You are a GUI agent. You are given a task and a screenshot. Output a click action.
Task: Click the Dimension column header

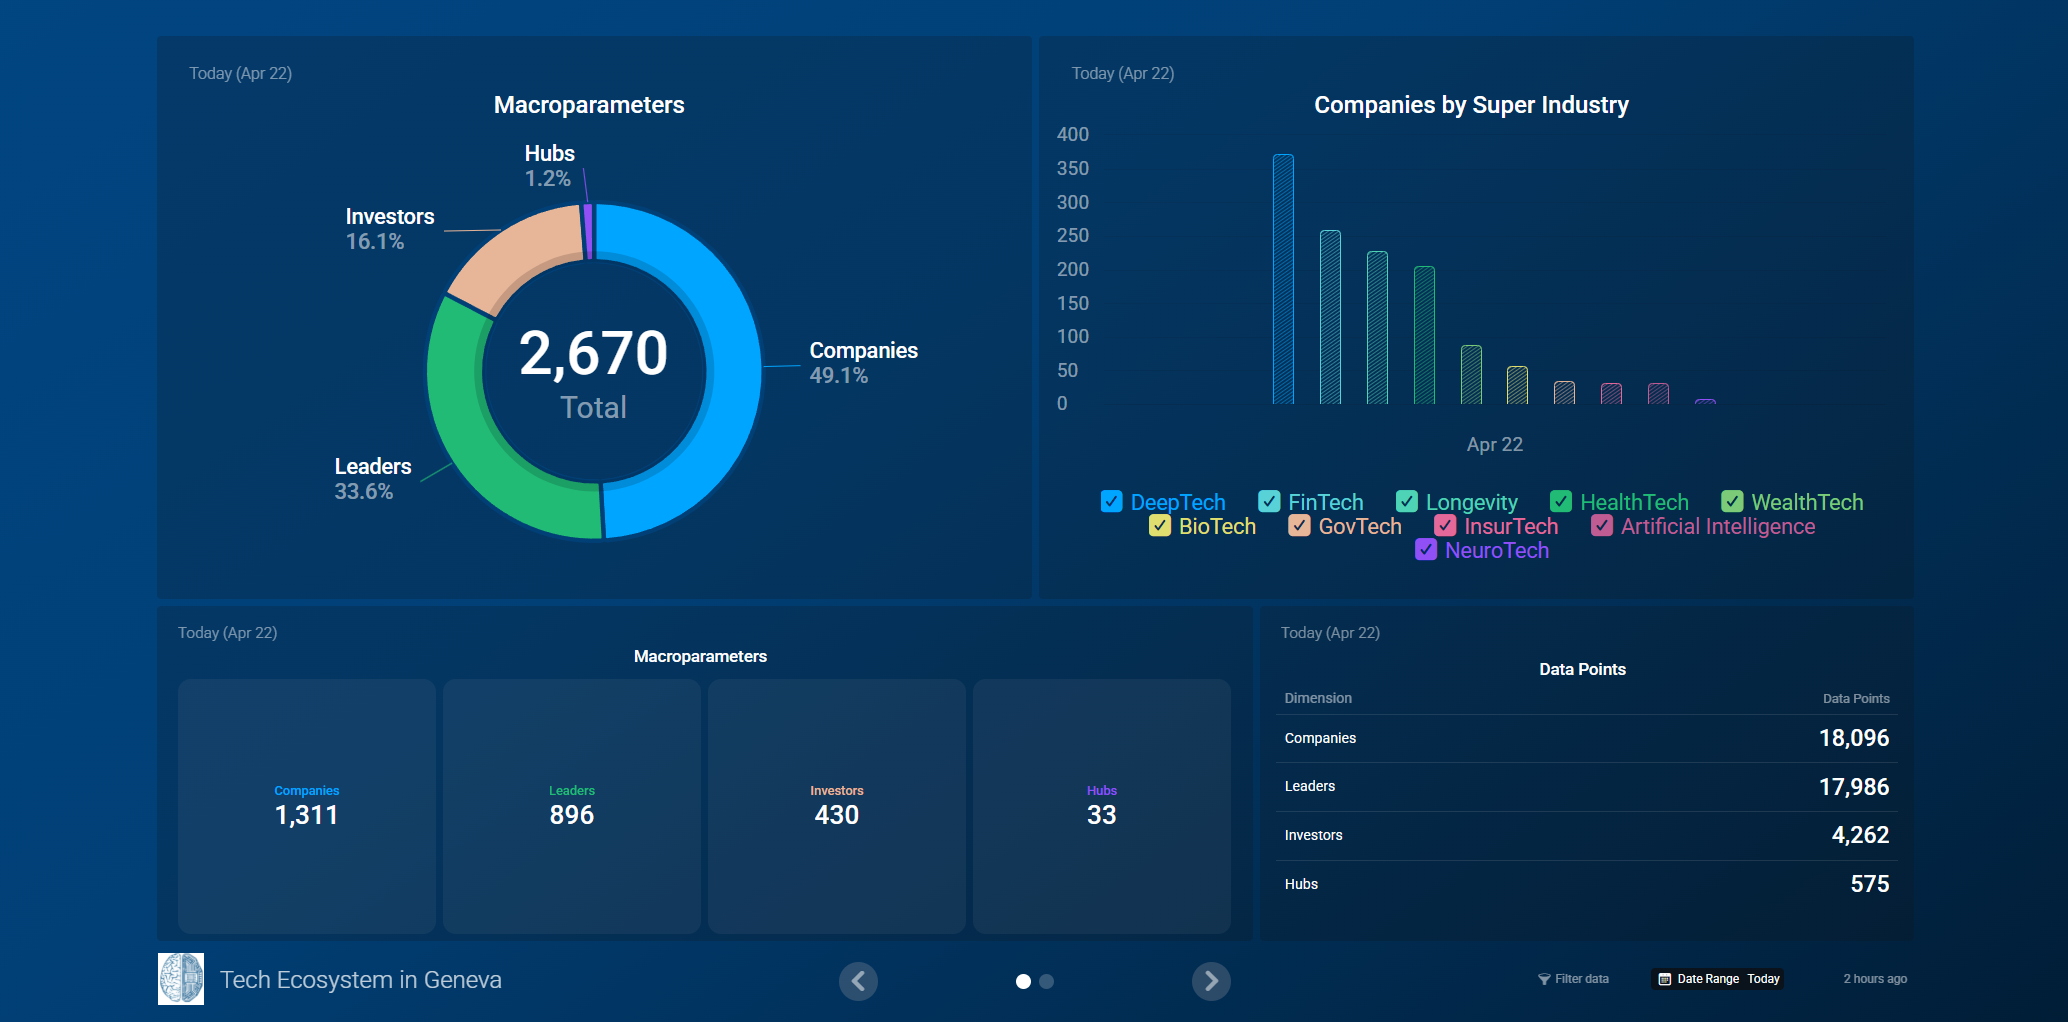pos(1318,698)
